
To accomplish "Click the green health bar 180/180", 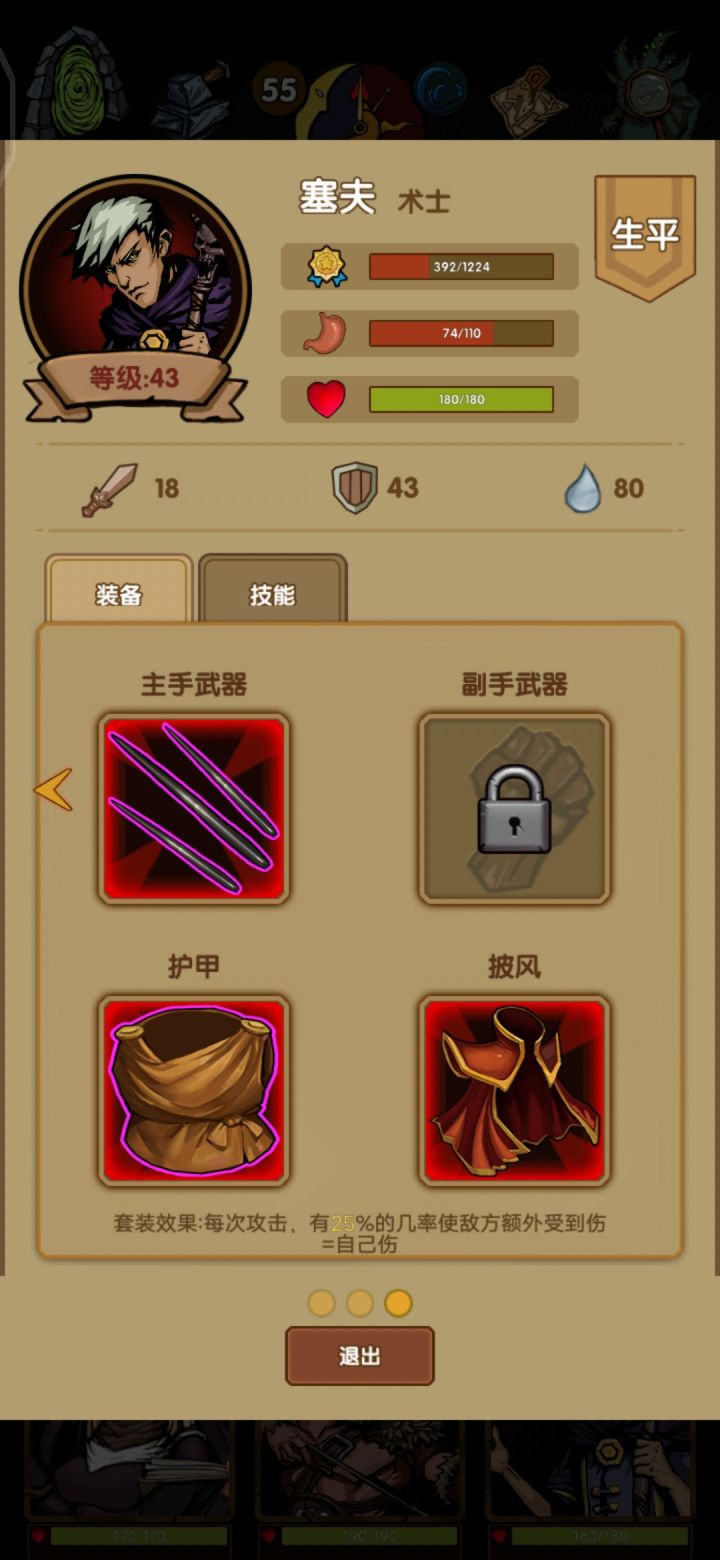I will click(461, 400).
